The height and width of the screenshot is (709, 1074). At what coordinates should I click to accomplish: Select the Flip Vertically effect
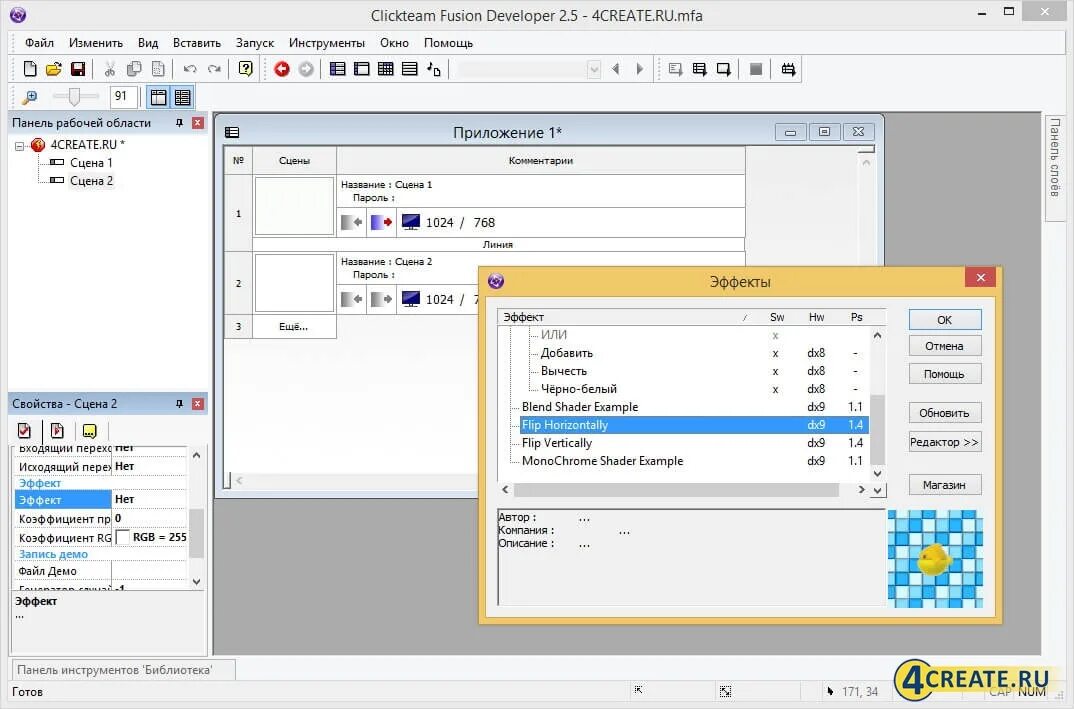[x=557, y=443]
